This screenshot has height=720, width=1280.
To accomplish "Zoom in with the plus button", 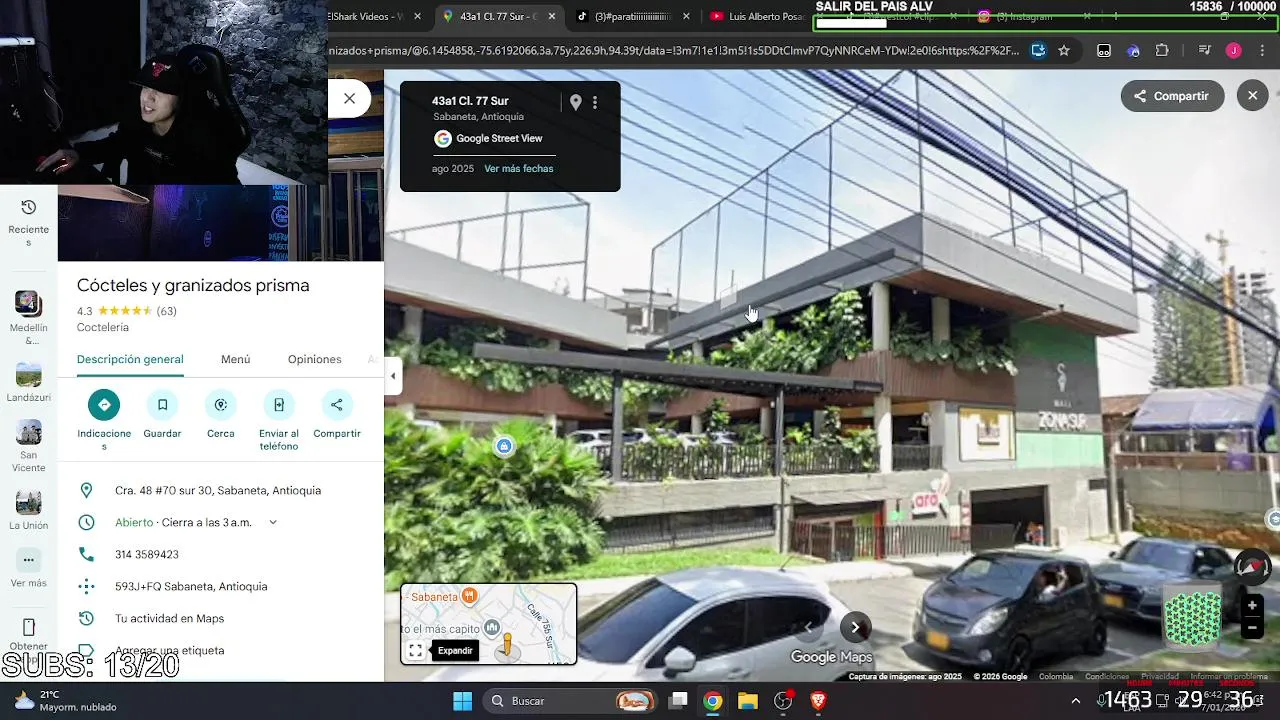I will click(1252, 605).
